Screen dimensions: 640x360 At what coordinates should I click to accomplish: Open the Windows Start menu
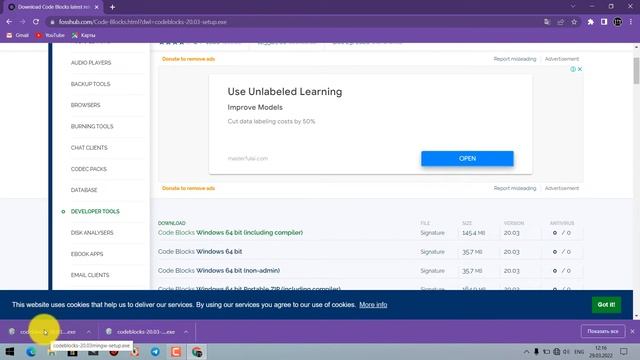(x=10, y=352)
